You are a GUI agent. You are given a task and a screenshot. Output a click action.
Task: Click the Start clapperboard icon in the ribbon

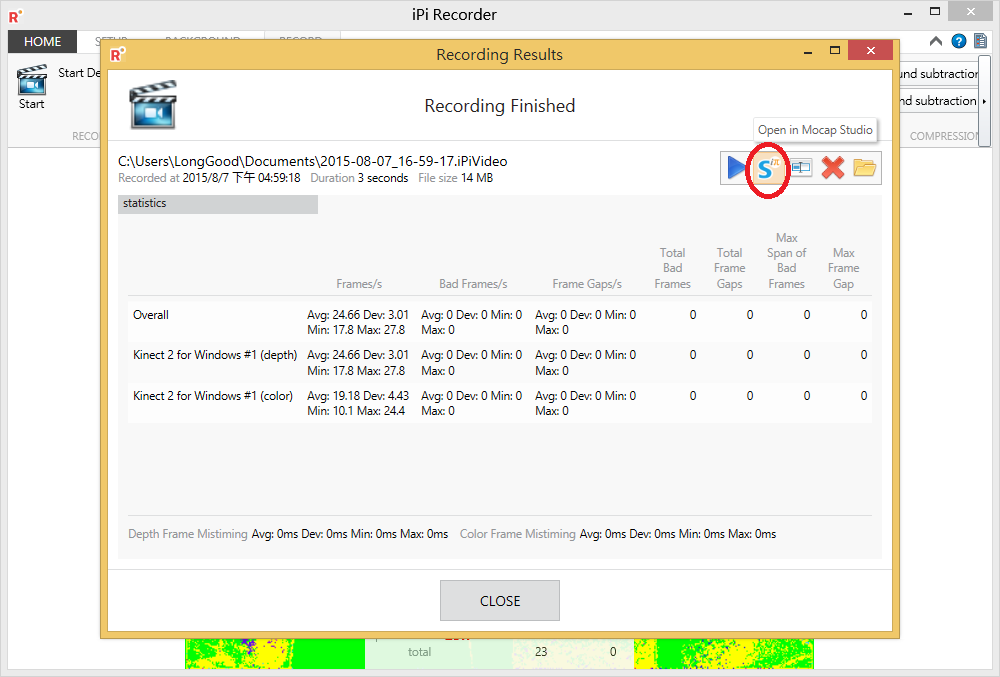(32, 86)
